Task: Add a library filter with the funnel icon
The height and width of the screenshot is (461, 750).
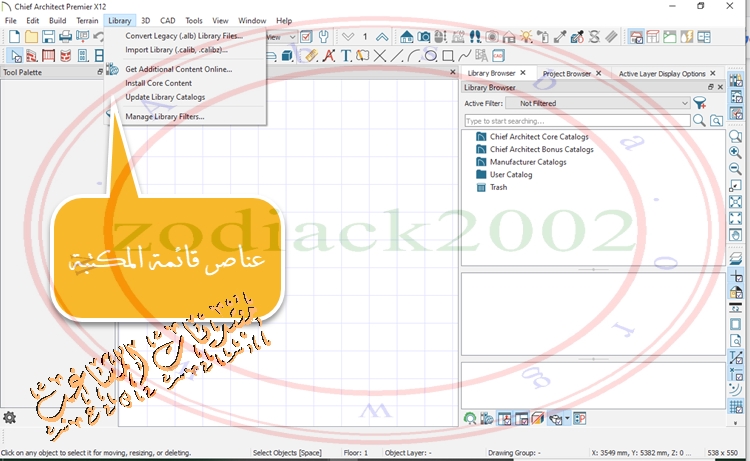Action: 699,103
